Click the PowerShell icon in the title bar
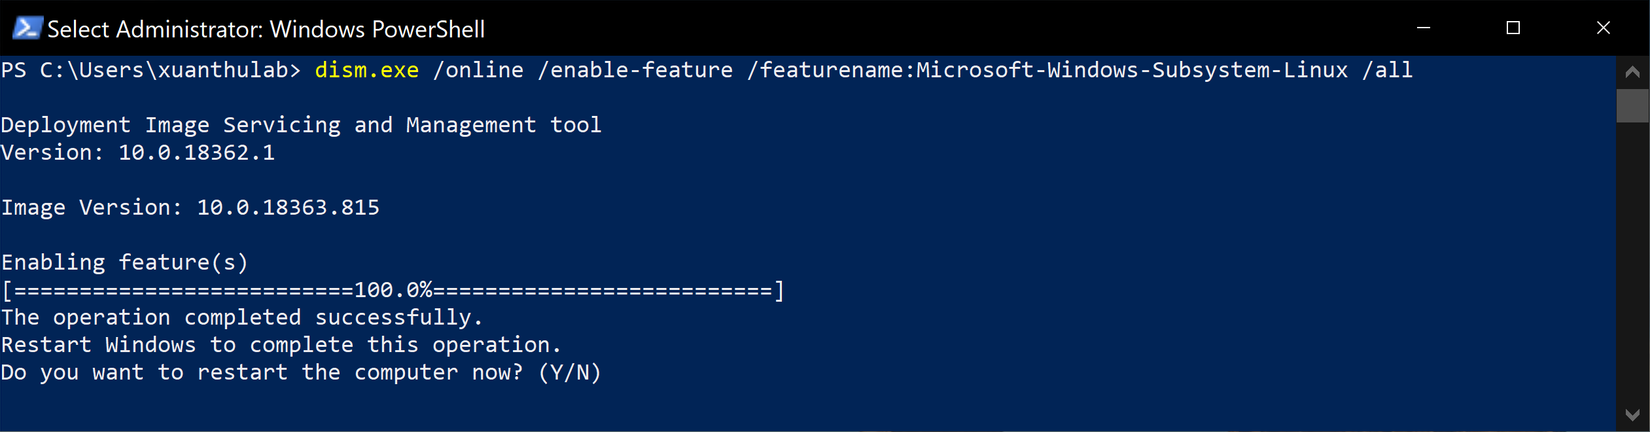 (x=26, y=28)
